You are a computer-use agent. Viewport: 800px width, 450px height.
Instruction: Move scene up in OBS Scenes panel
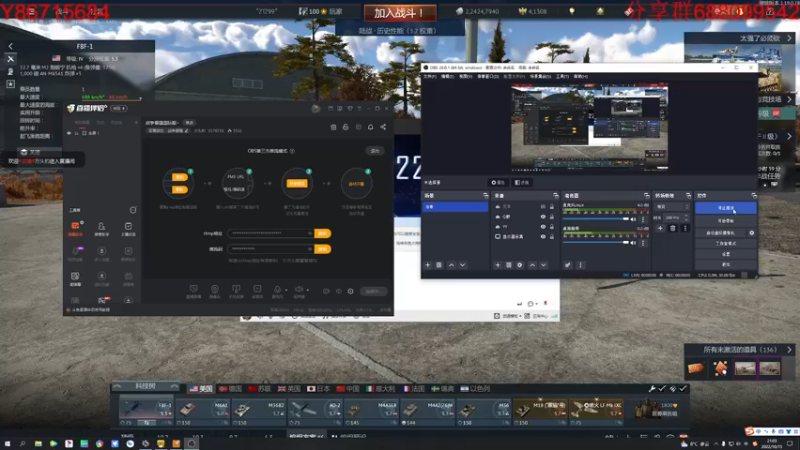[x=451, y=265]
